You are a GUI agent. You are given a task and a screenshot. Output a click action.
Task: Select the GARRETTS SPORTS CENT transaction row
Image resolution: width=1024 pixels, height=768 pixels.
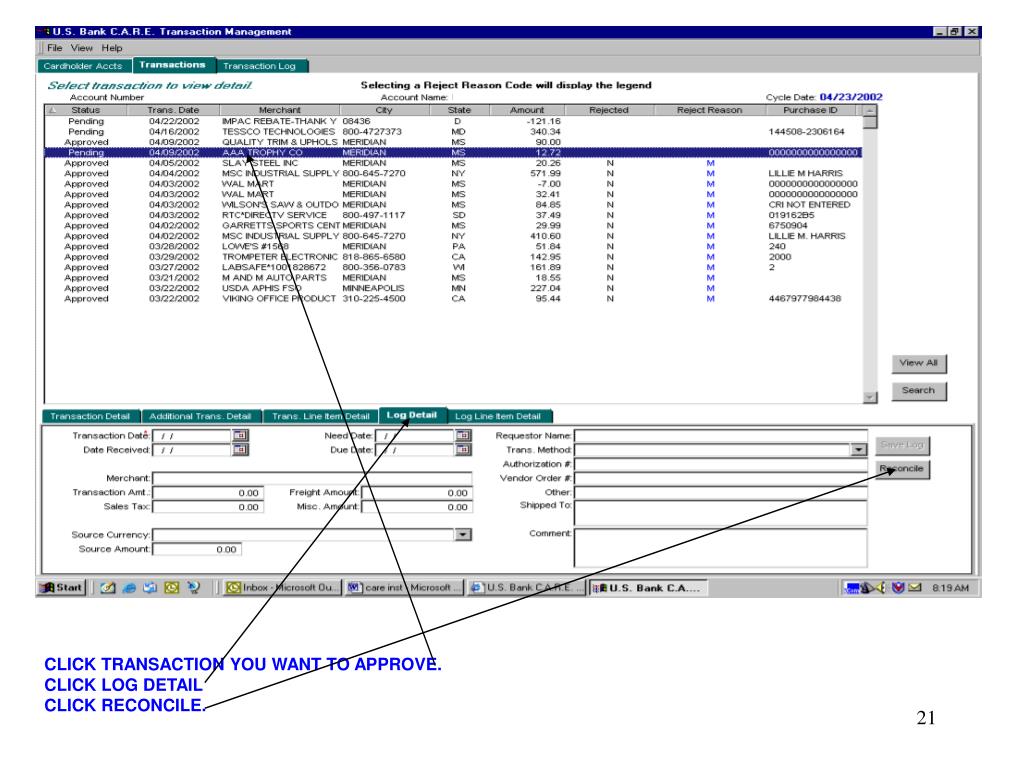point(453,226)
